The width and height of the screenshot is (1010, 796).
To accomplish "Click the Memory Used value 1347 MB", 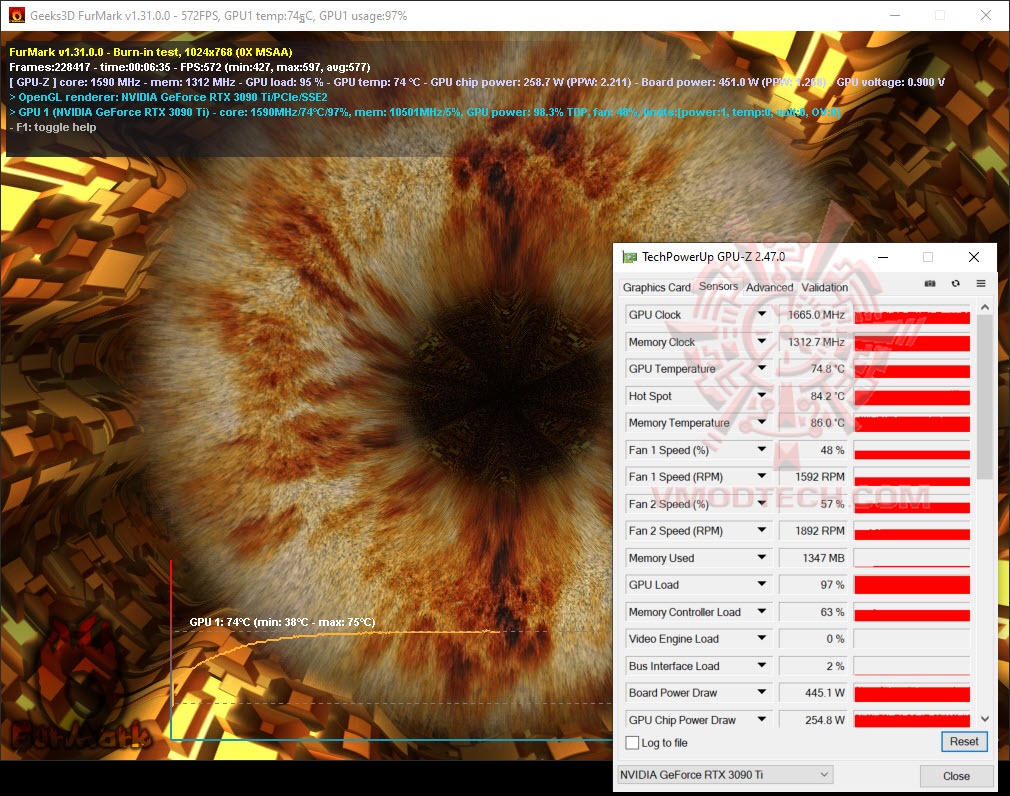I will click(815, 558).
